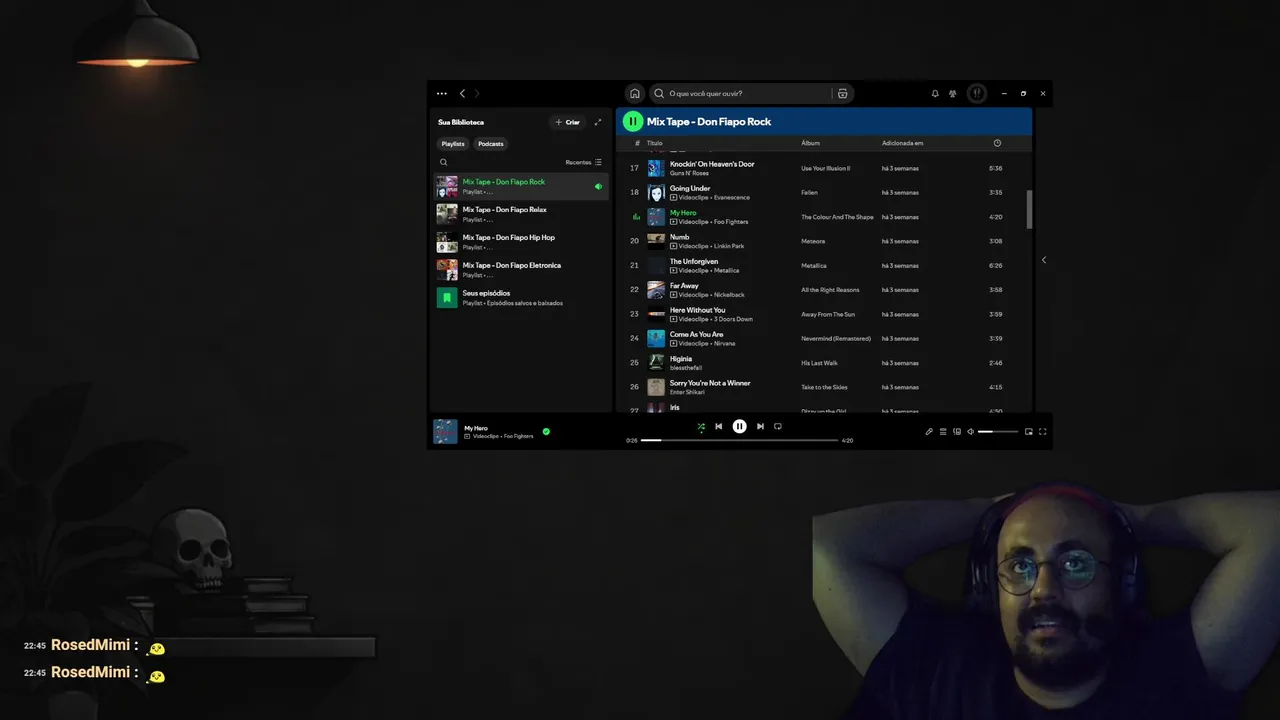Image resolution: width=1280 pixels, height=720 pixels.
Task: Click the green saved checkmark for My Hero
Action: tap(546, 431)
